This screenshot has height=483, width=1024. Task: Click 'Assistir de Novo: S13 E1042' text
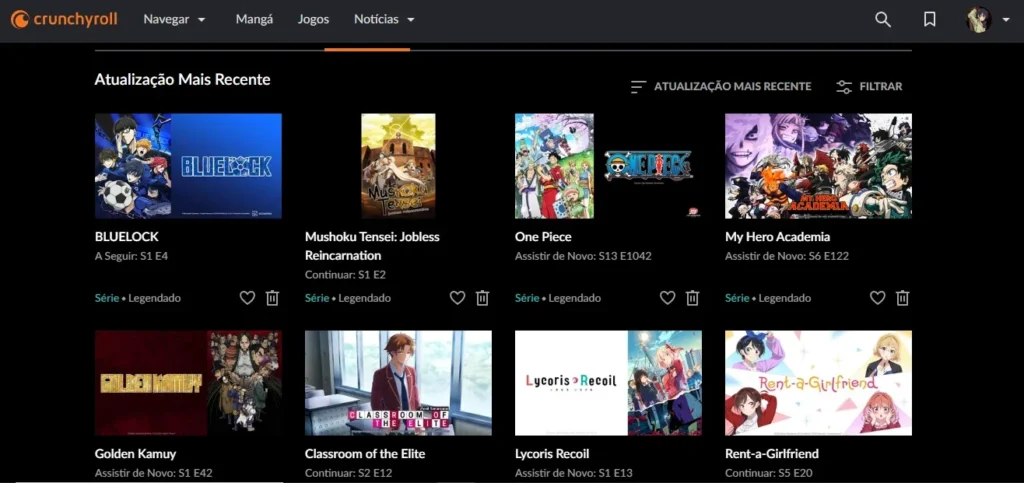coord(583,256)
